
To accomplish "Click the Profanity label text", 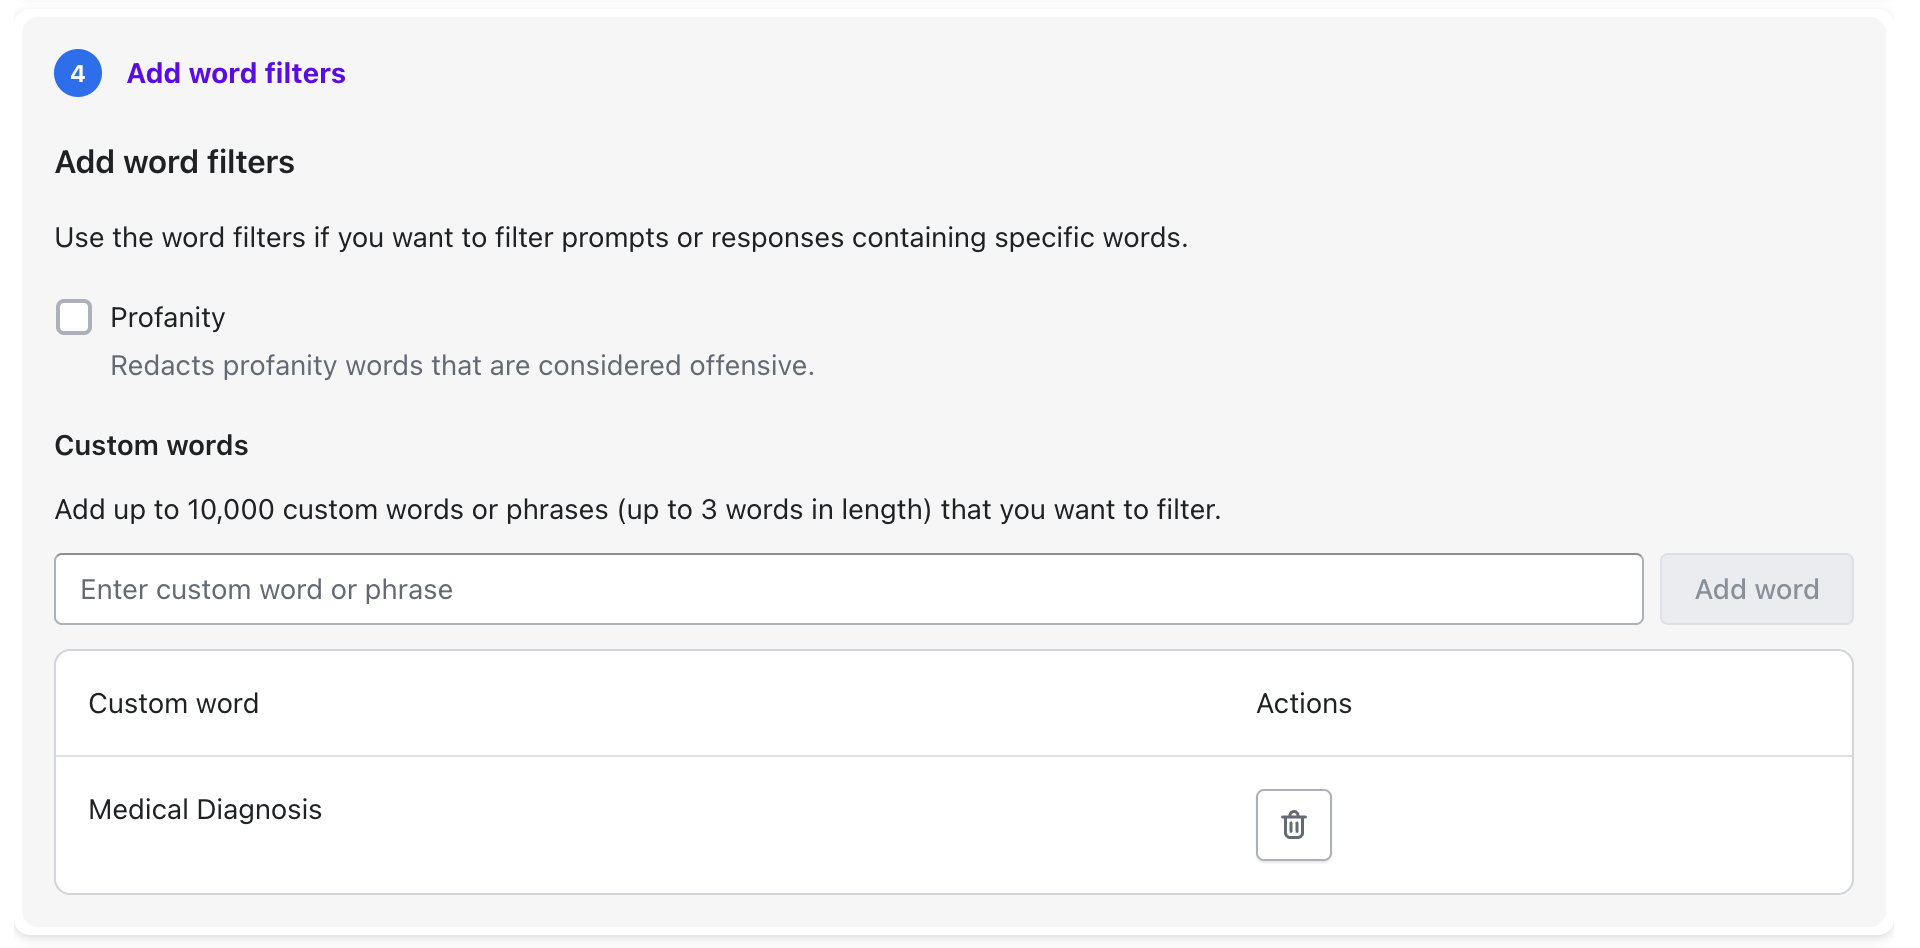I will [168, 317].
